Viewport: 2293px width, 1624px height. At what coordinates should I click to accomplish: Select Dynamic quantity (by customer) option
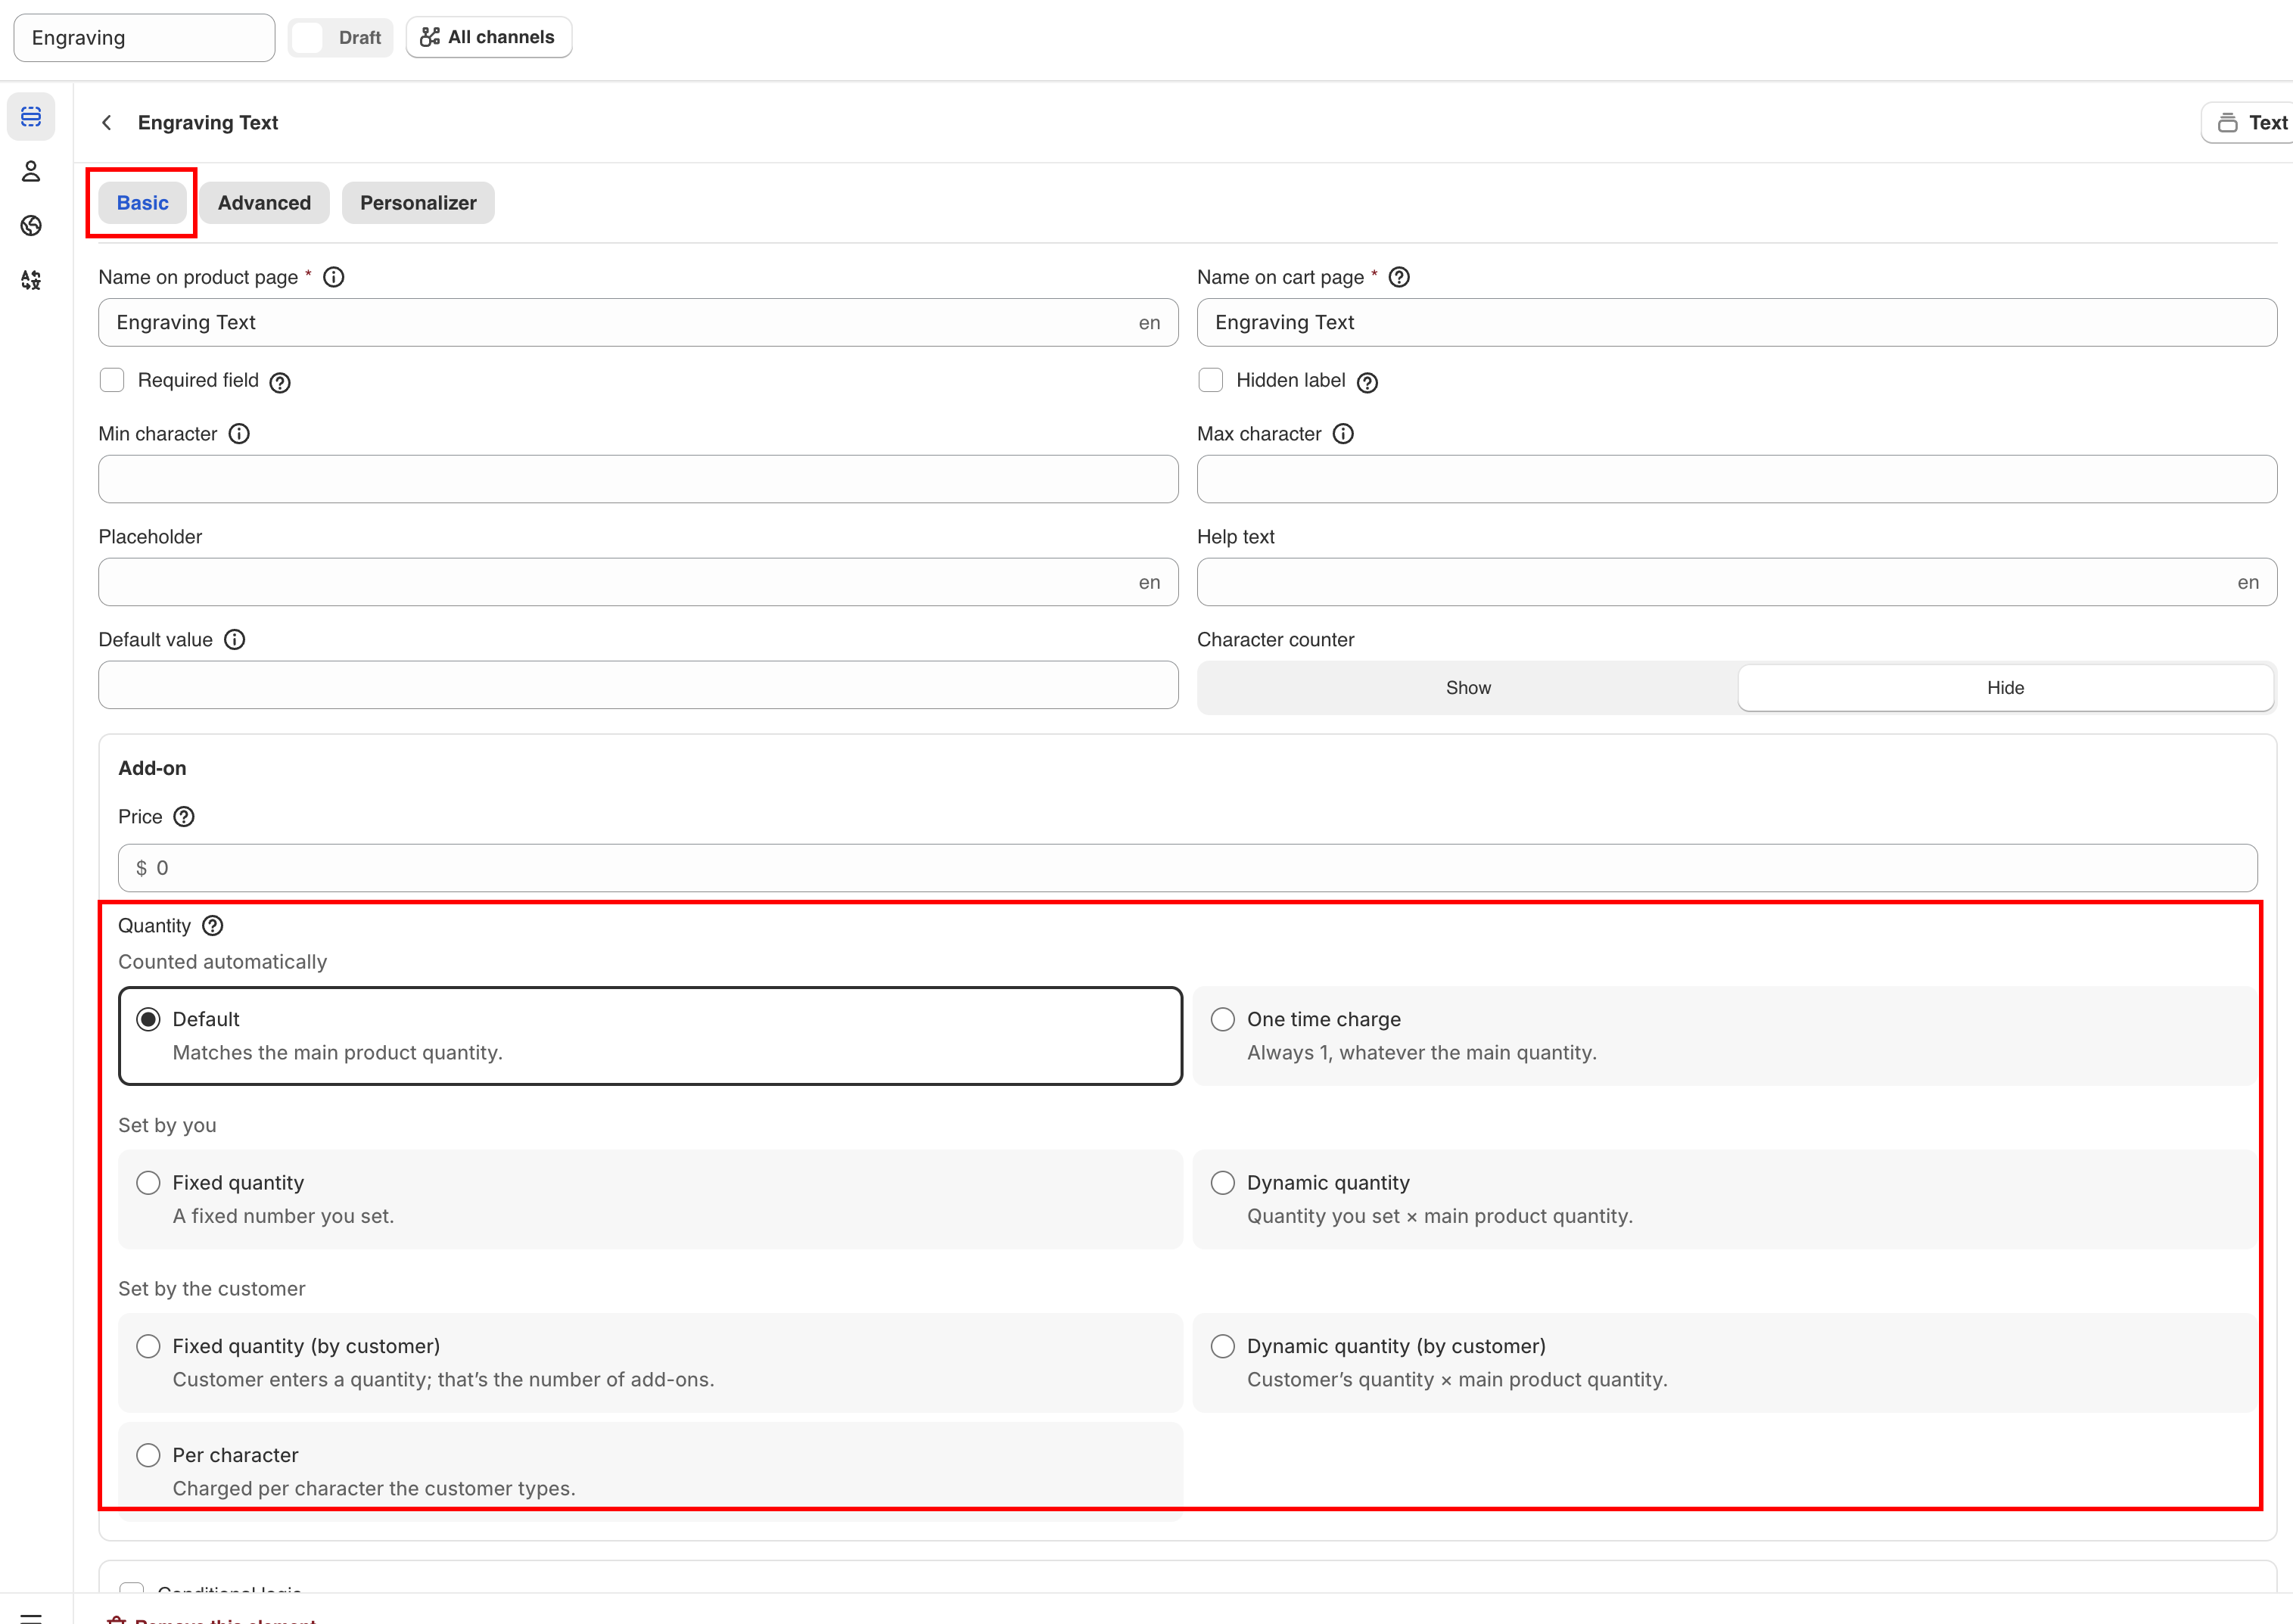point(1724,1363)
